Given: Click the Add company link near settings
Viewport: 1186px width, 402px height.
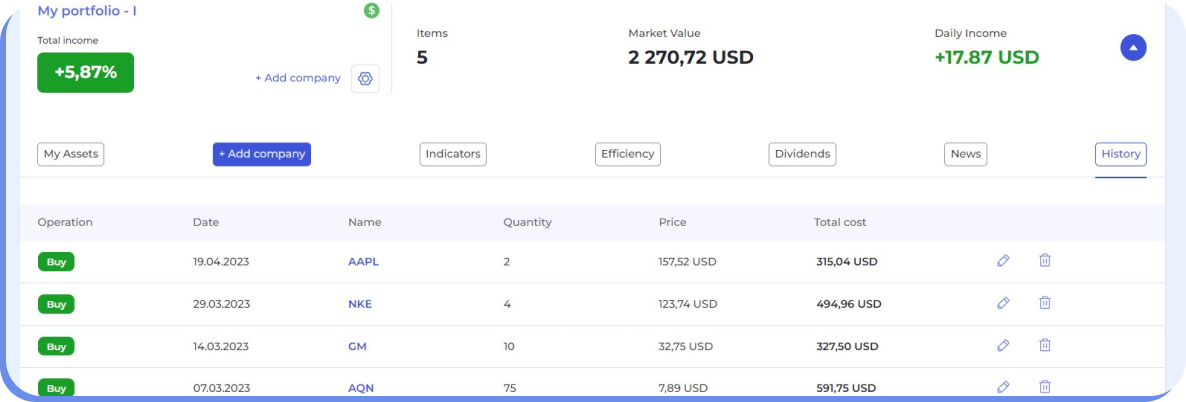Looking at the screenshot, I should pos(297,78).
